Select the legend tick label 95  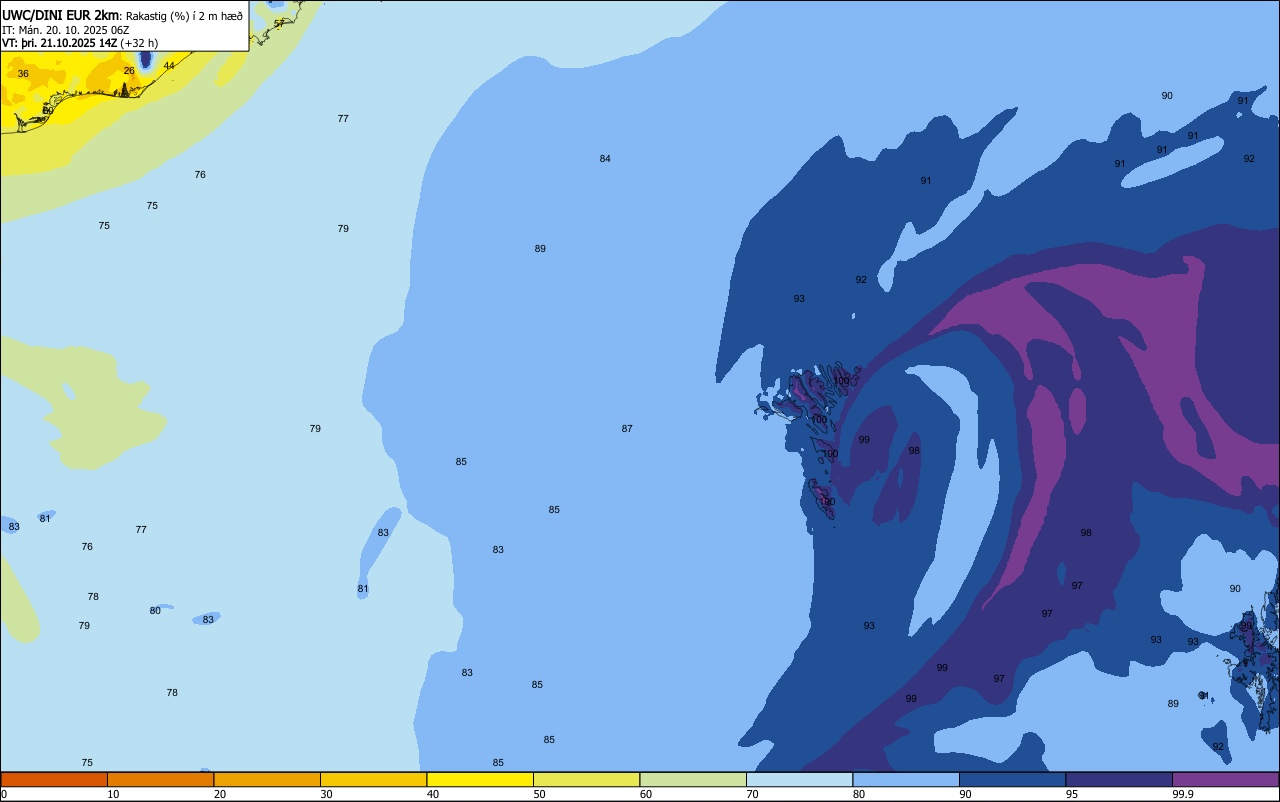point(1072,794)
